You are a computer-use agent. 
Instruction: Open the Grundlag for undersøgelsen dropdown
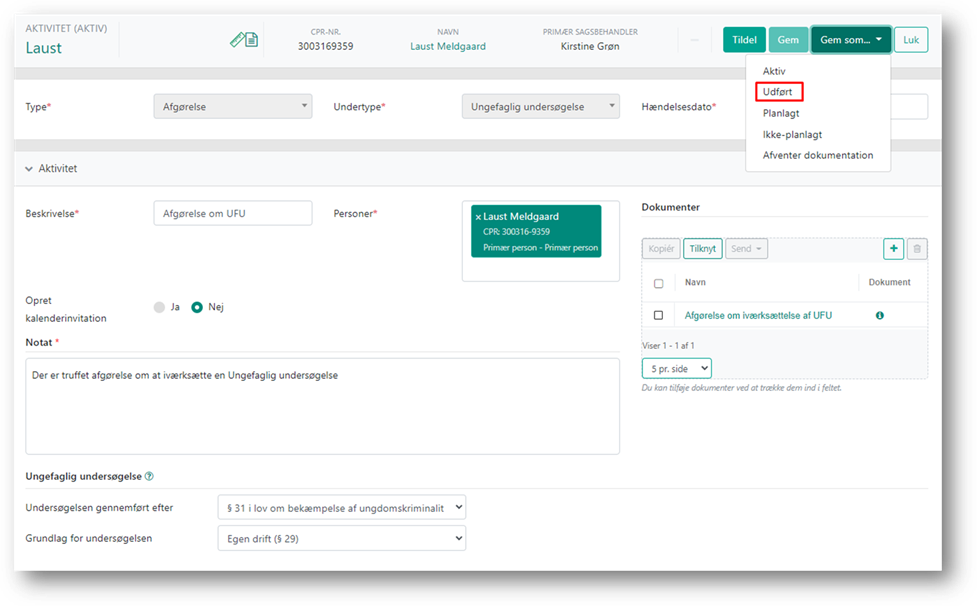[x=341, y=538]
